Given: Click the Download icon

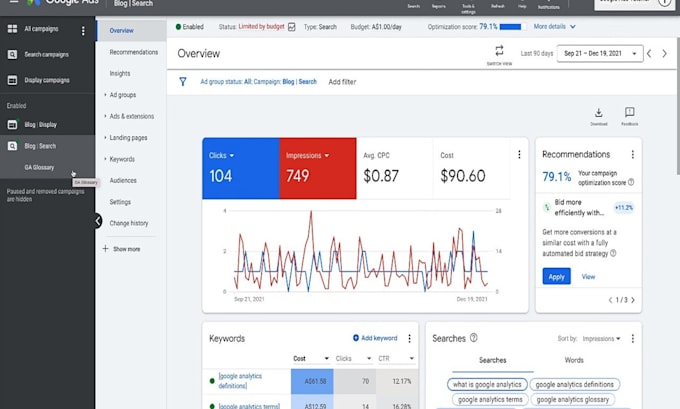Looking at the screenshot, I should pos(598,113).
